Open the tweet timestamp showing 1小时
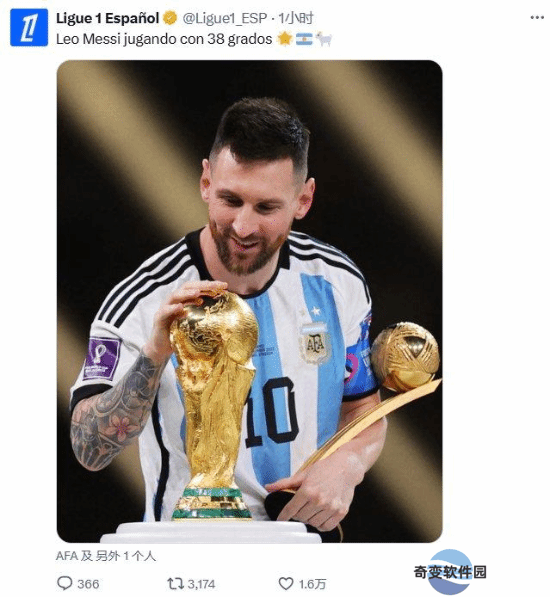550x597 pixels. pyautogui.click(x=296, y=18)
